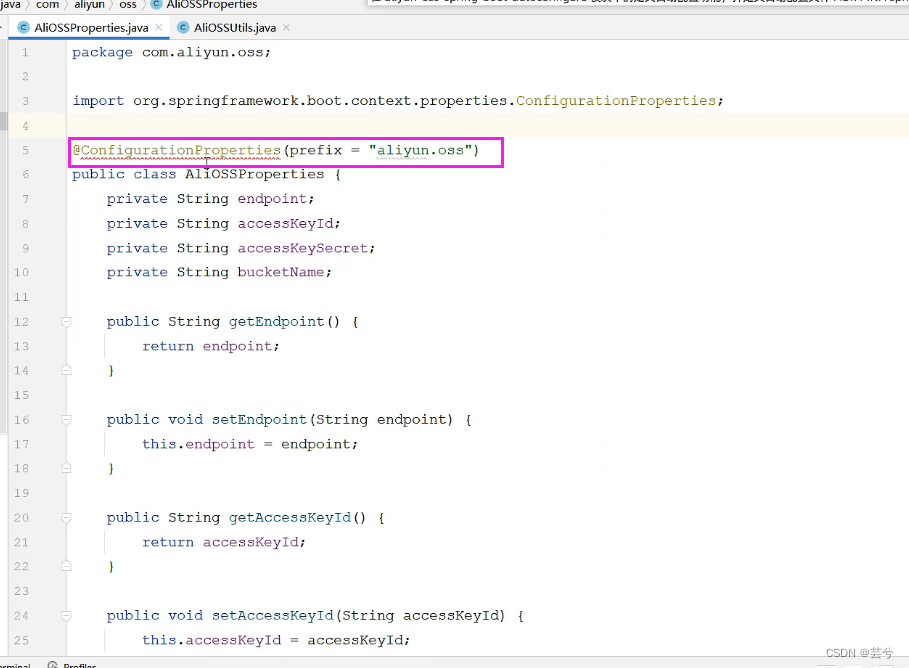Click the class icon on AliOSSUtils.java tab
Viewport: 909px width, 668px height.
[x=183, y=27]
